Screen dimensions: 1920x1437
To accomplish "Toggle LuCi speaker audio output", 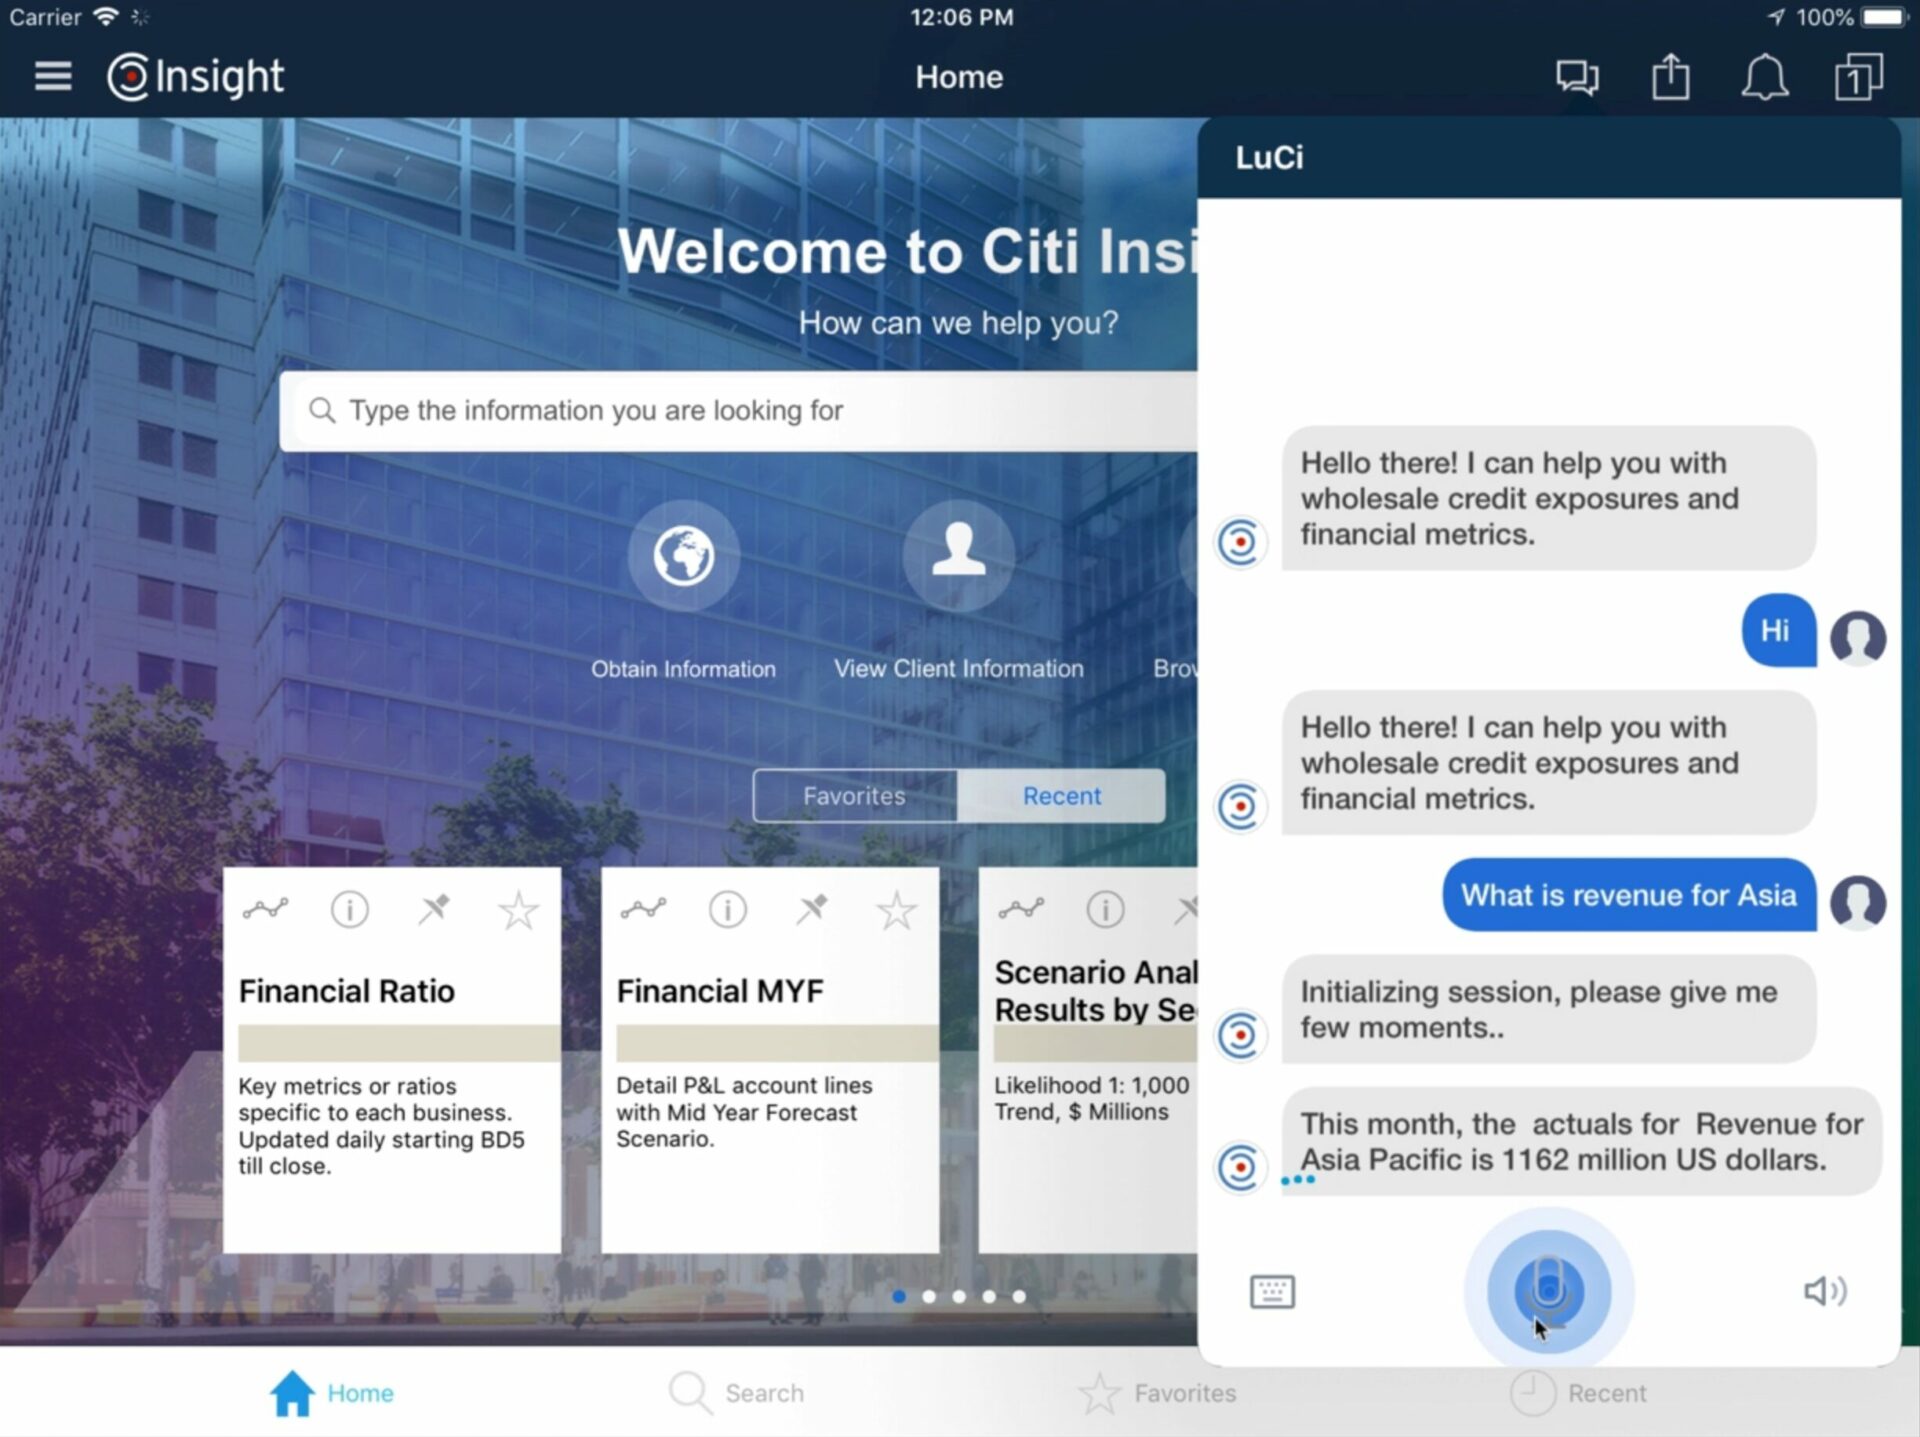I will coord(1825,1291).
